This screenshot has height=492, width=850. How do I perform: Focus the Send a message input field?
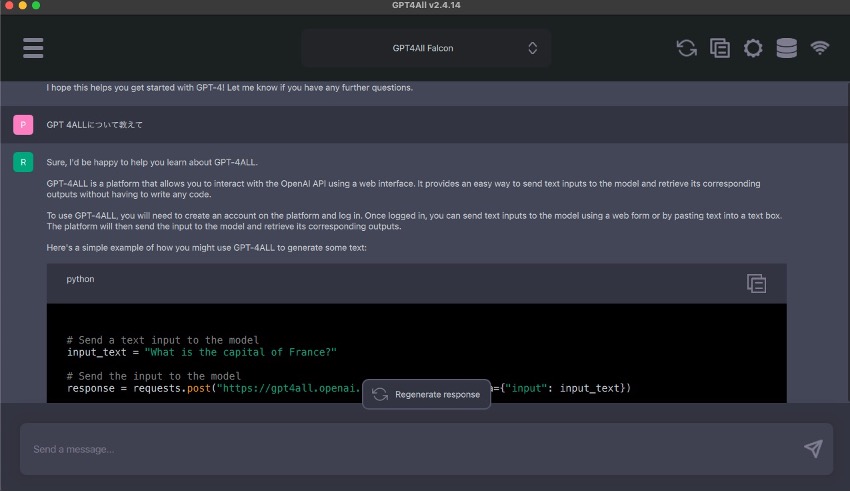coord(426,449)
